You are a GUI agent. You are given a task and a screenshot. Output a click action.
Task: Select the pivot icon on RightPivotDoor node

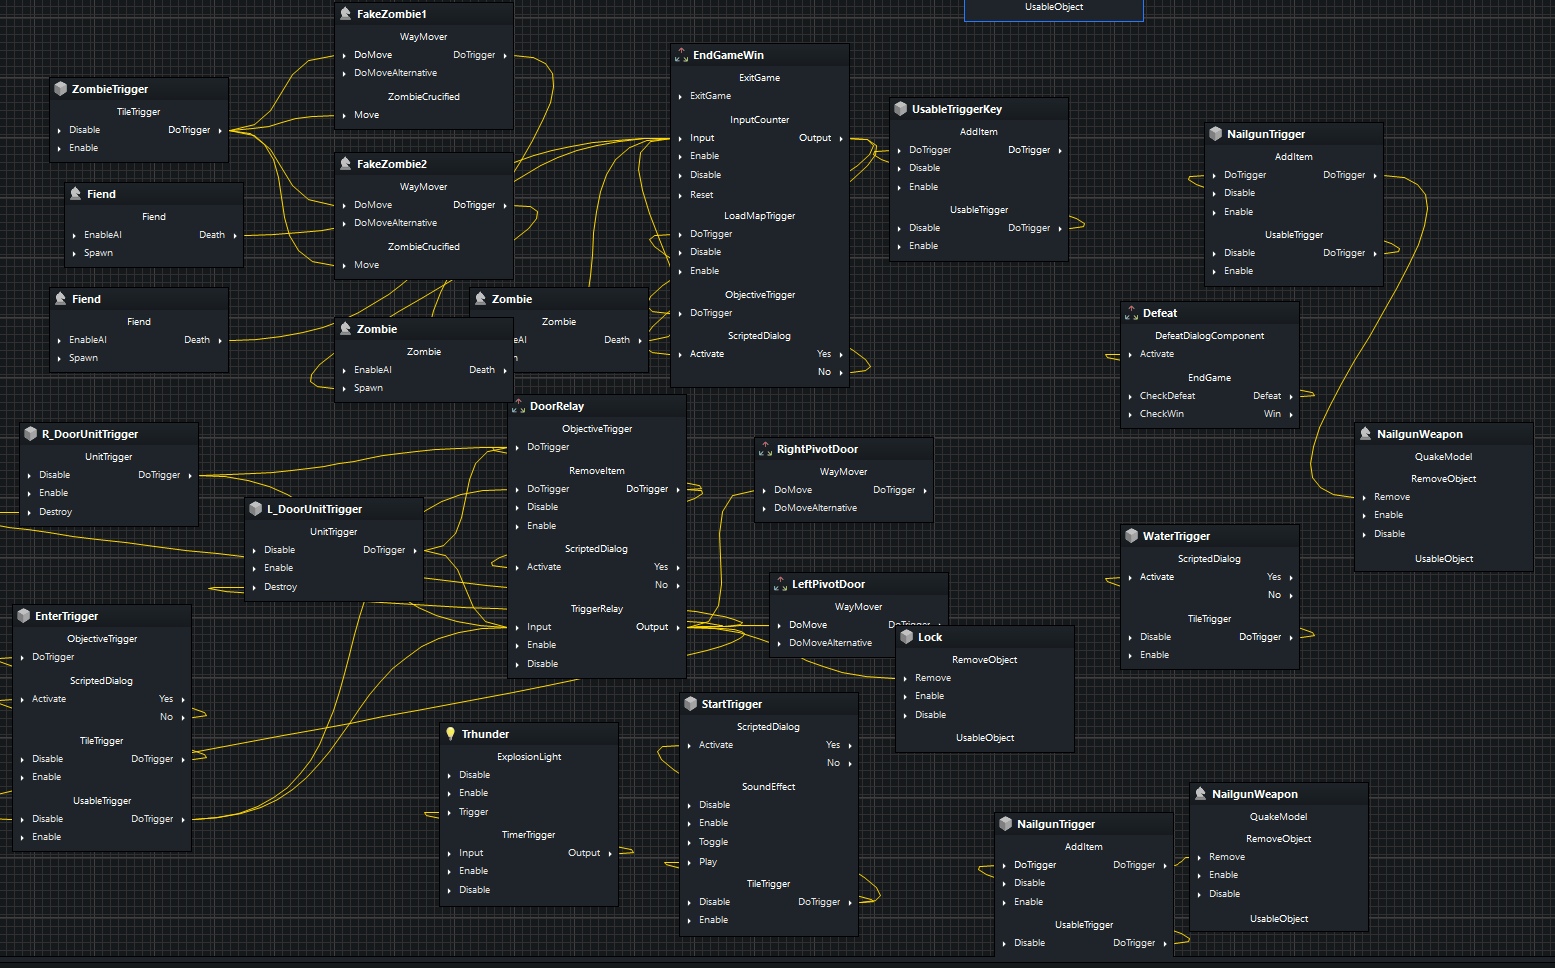tap(765, 449)
